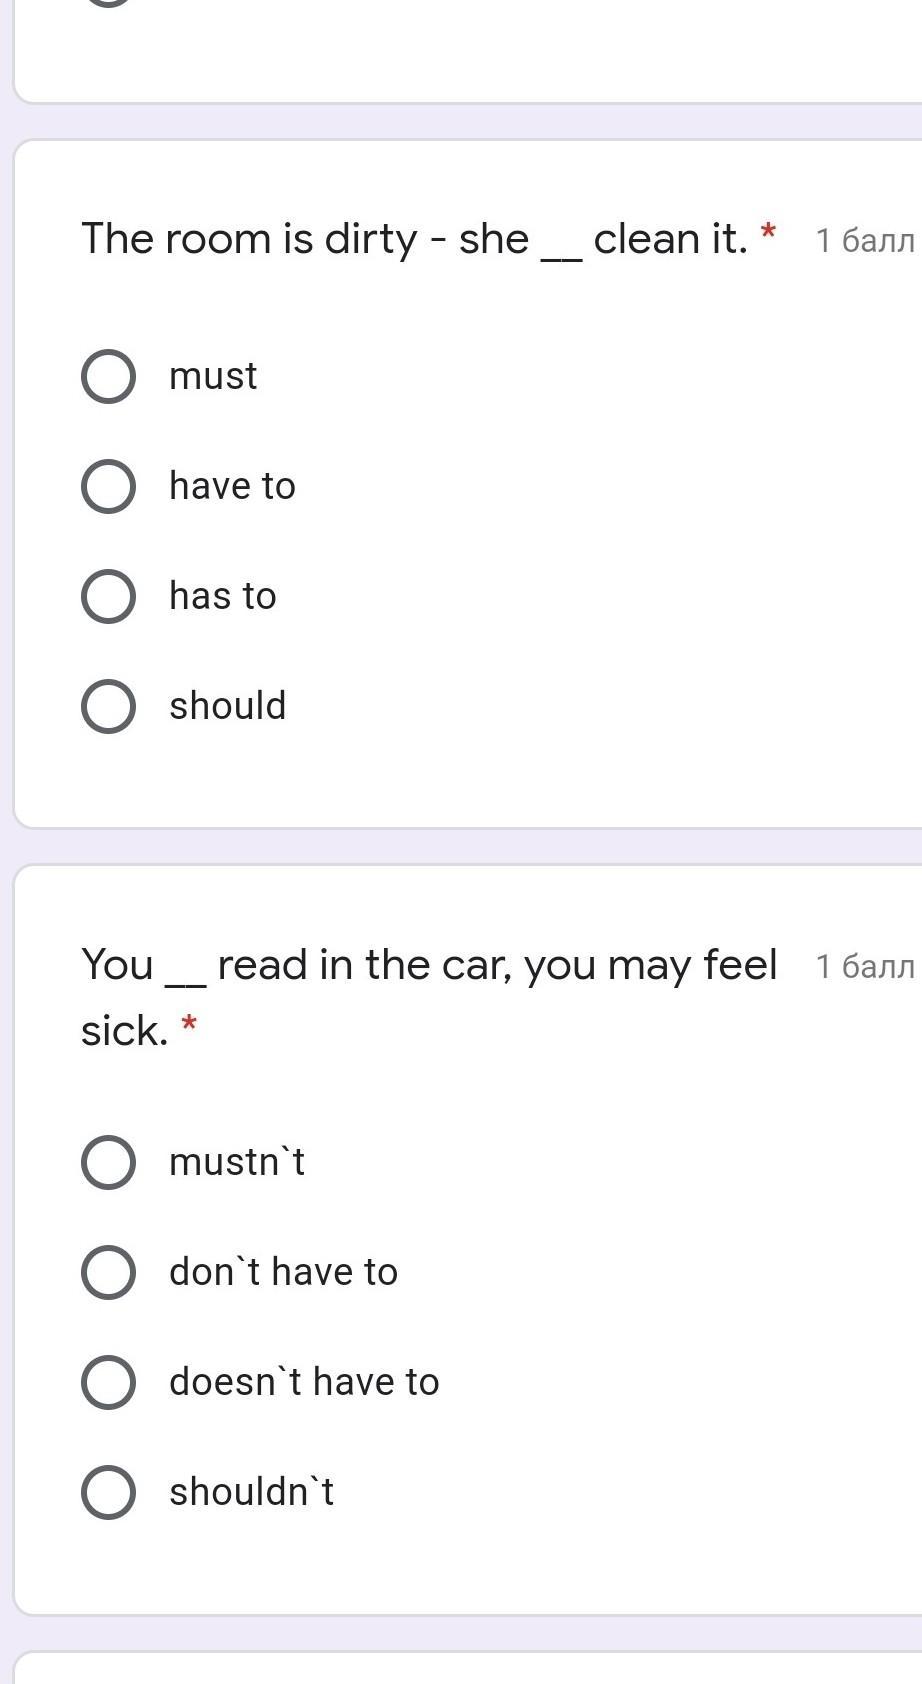Click the "should" answer label text
Viewport: 922px width, 1684px height.
point(227,707)
